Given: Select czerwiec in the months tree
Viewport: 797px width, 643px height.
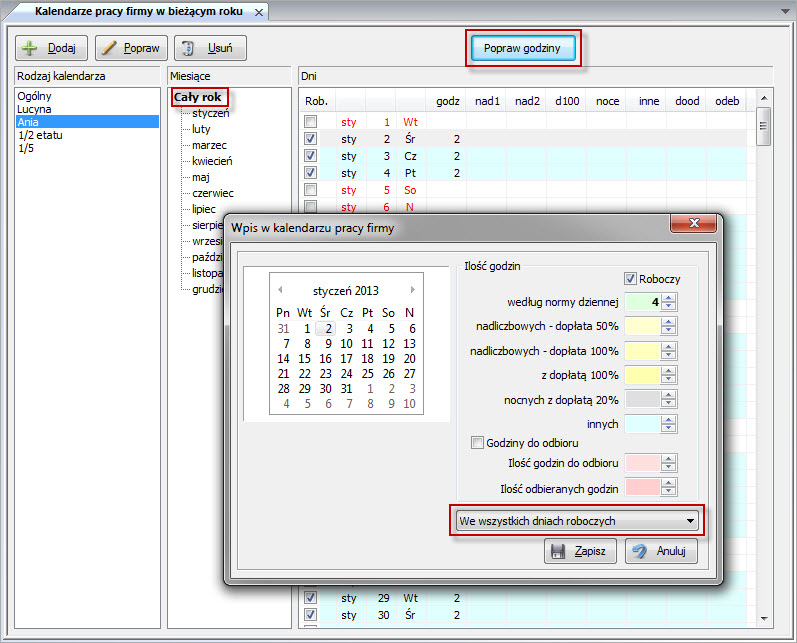Looking at the screenshot, I should pyautogui.click(x=212, y=193).
